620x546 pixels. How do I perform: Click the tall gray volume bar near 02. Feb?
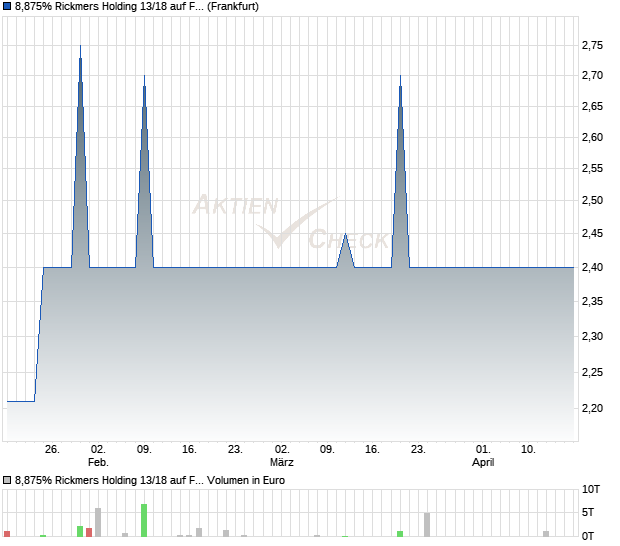(x=98, y=522)
